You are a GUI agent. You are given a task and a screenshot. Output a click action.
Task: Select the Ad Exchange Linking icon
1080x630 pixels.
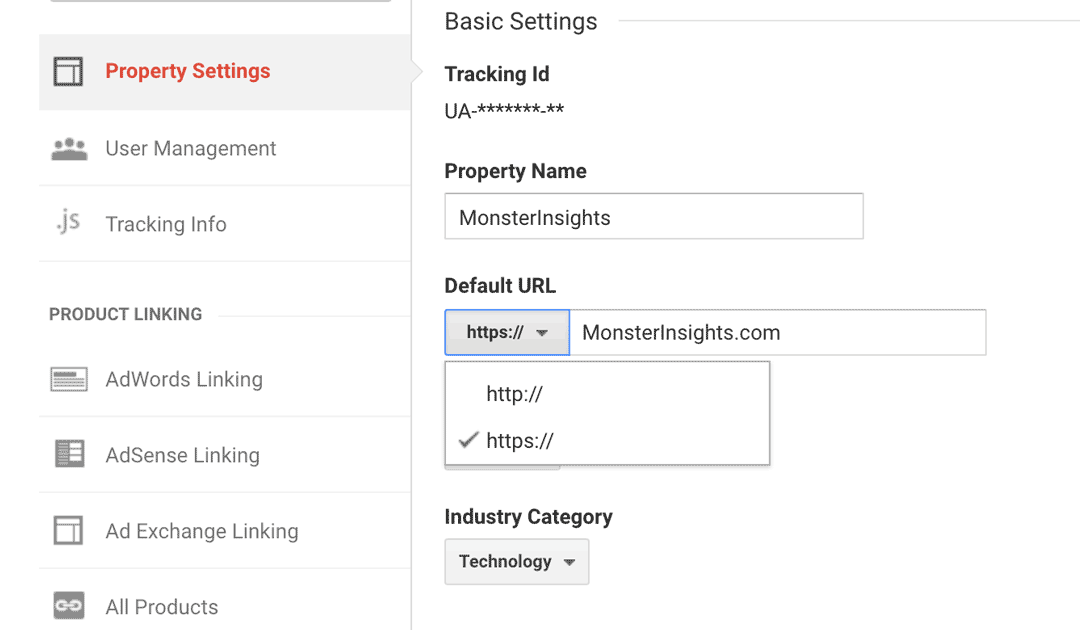point(68,531)
